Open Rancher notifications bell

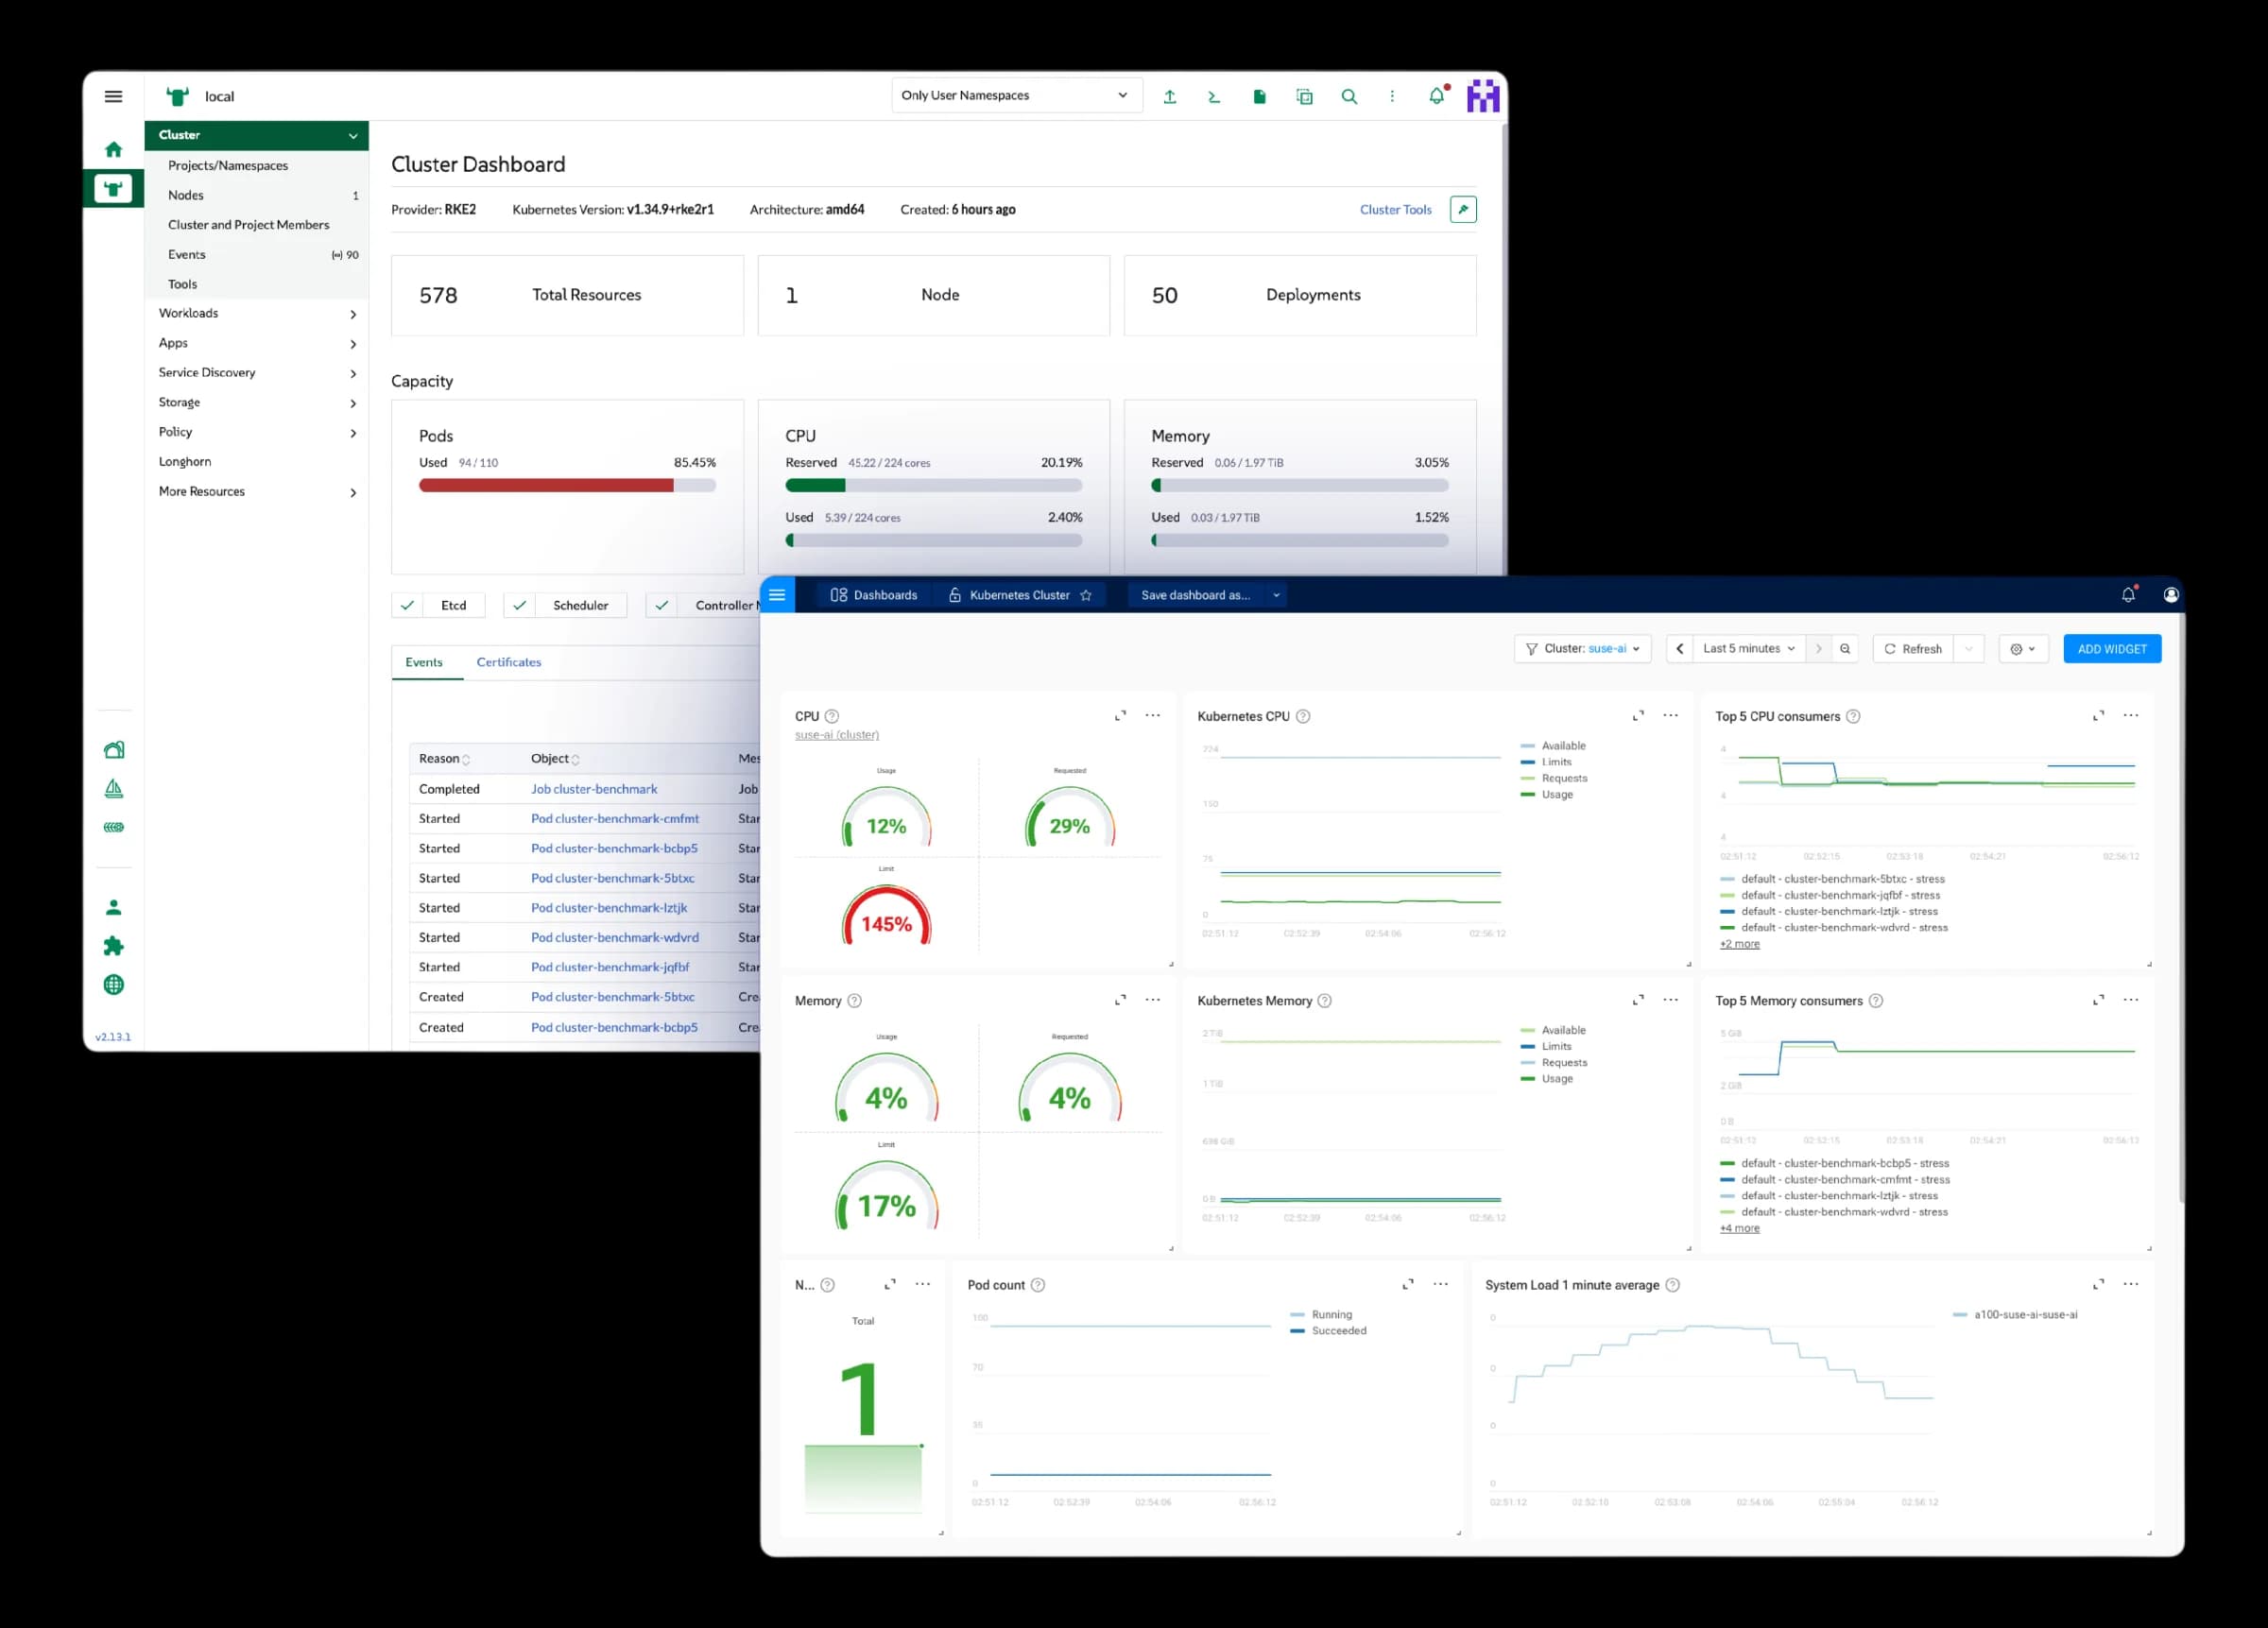tap(1437, 96)
